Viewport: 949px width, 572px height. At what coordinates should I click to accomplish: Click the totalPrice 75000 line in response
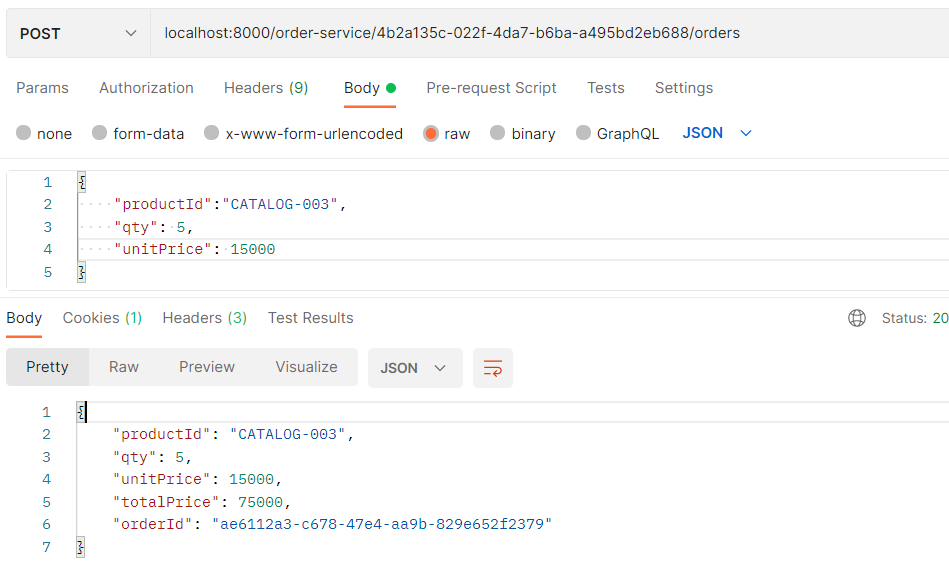pyautogui.click(x=202, y=502)
